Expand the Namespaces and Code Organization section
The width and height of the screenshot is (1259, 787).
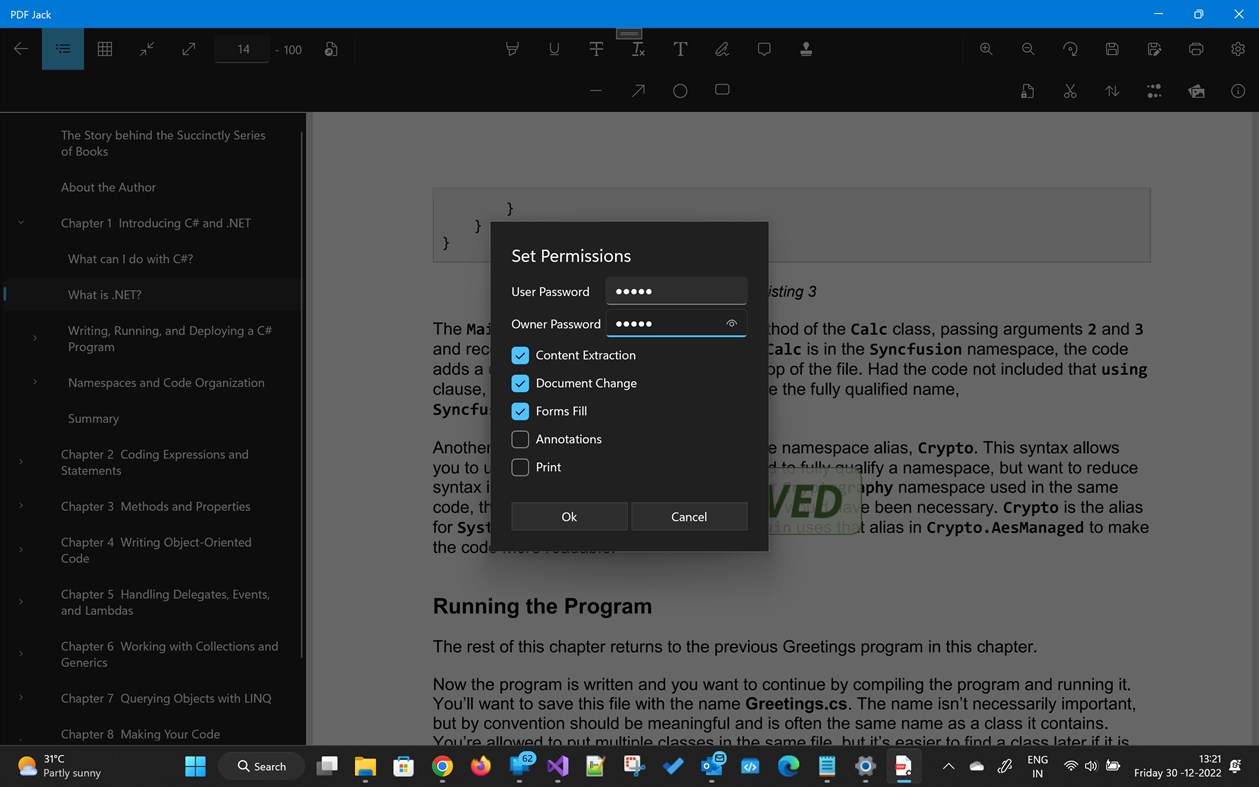[36, 382]
